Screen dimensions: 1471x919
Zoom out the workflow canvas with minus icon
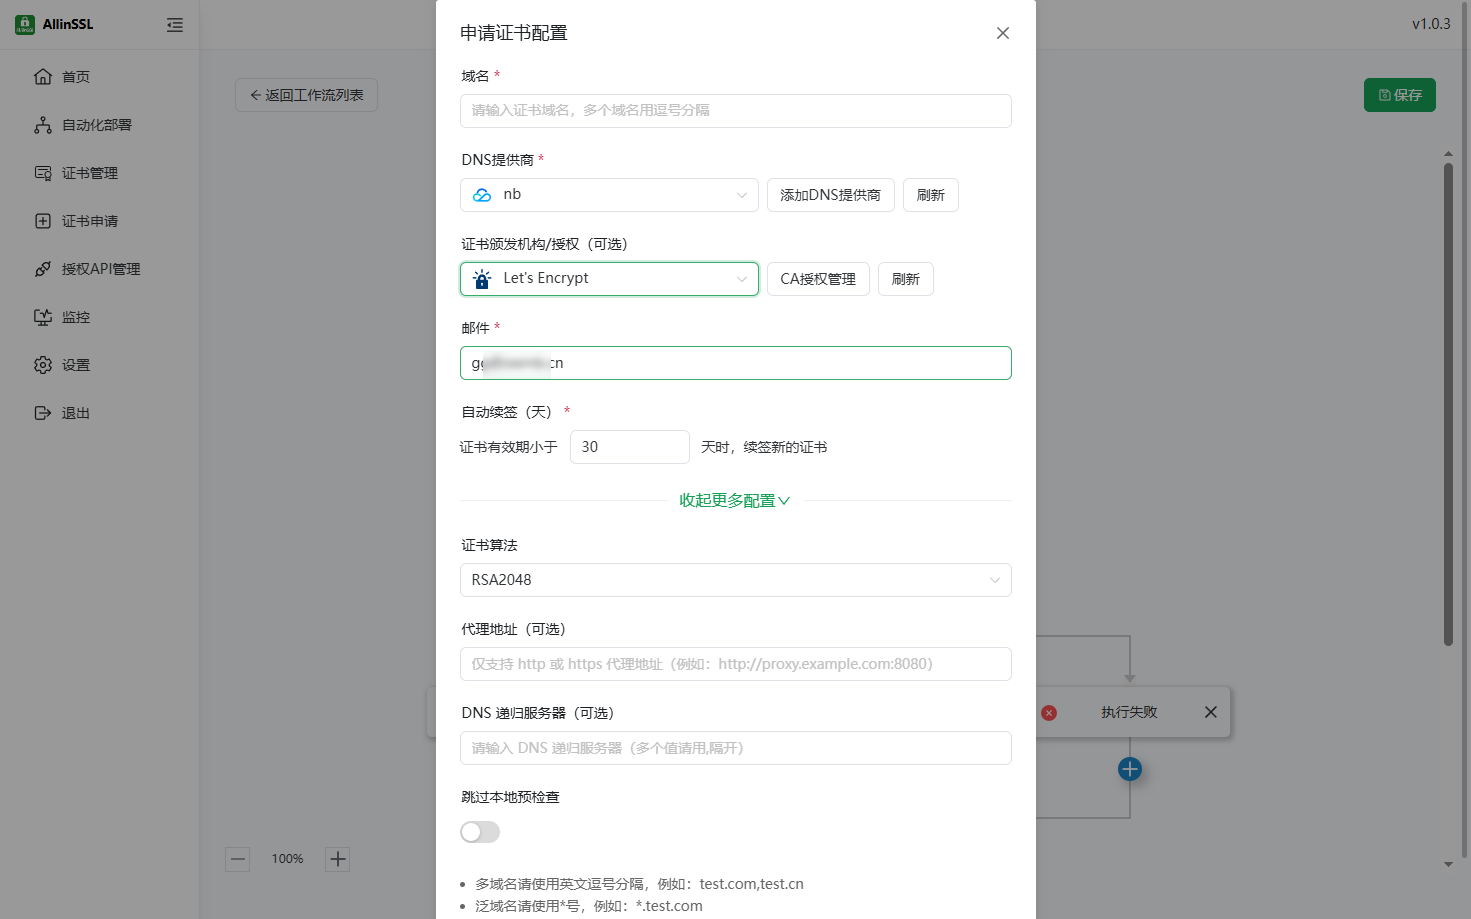[238, 859]
